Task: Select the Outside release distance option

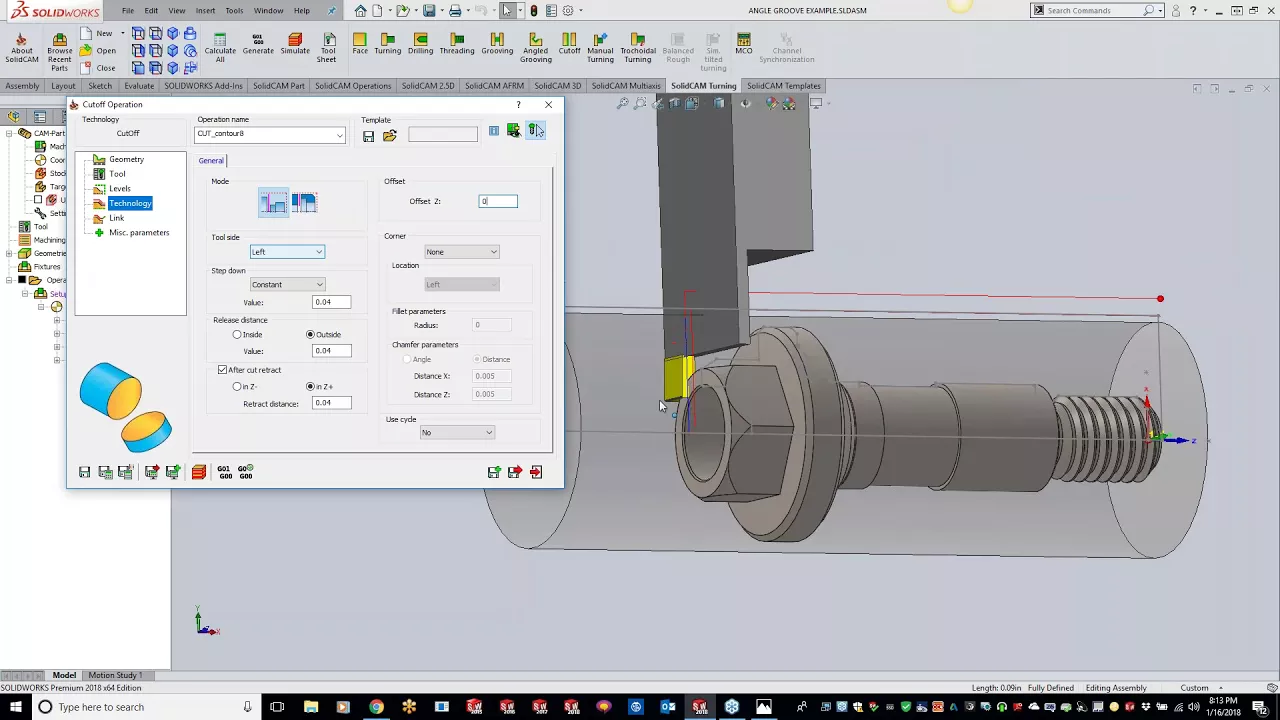Action: [x=310, y=334]
